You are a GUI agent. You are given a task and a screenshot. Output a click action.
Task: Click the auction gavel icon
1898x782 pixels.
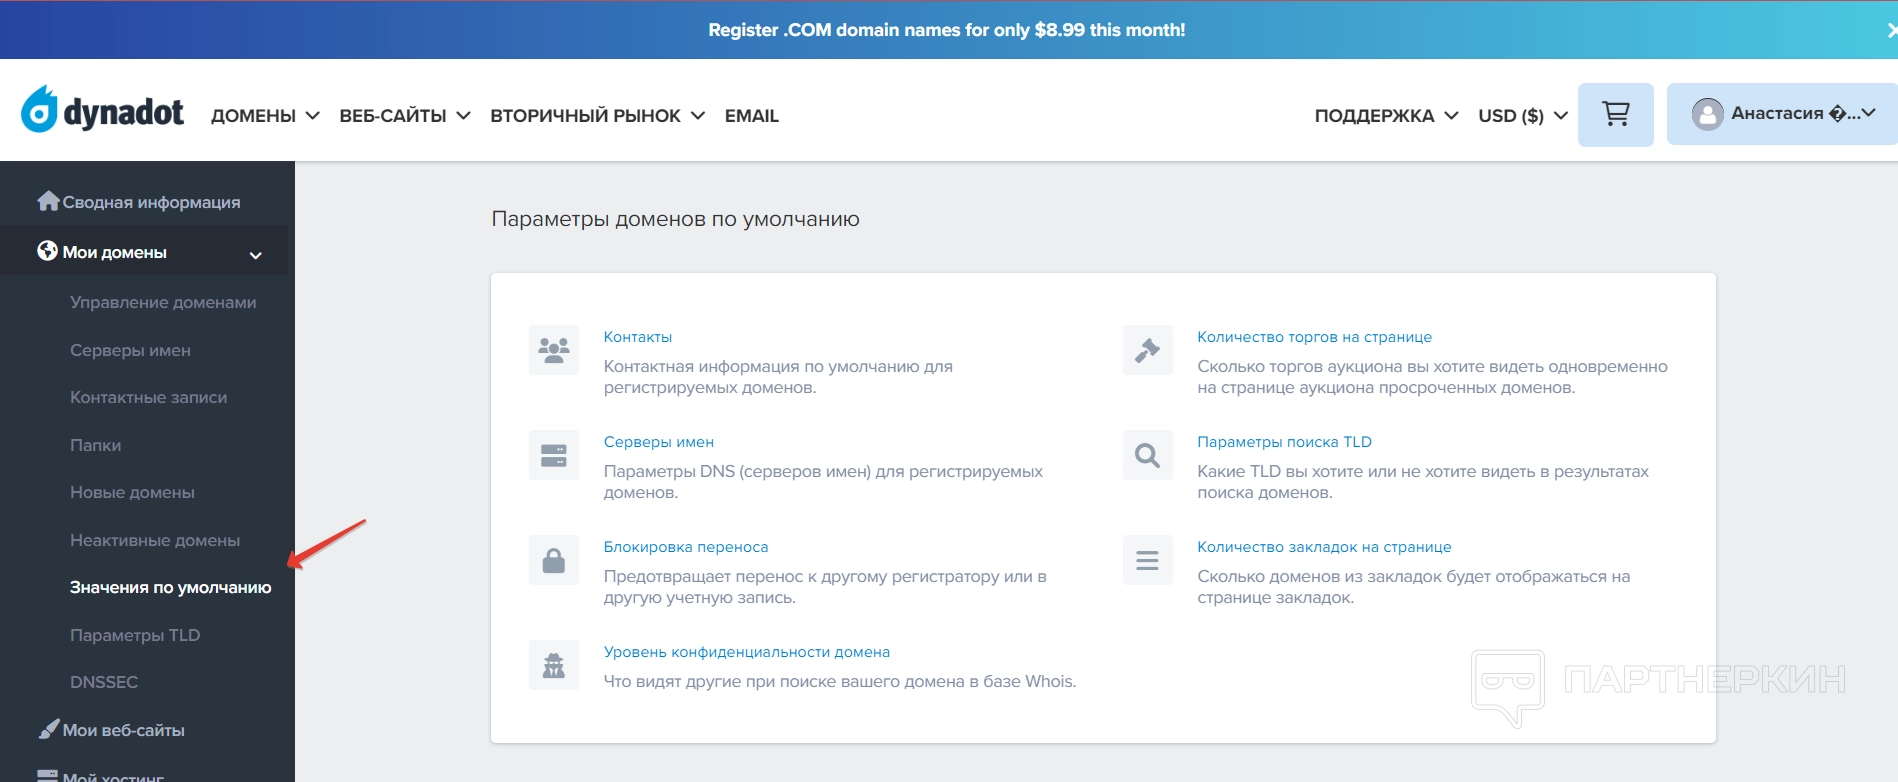[1147, 349]
